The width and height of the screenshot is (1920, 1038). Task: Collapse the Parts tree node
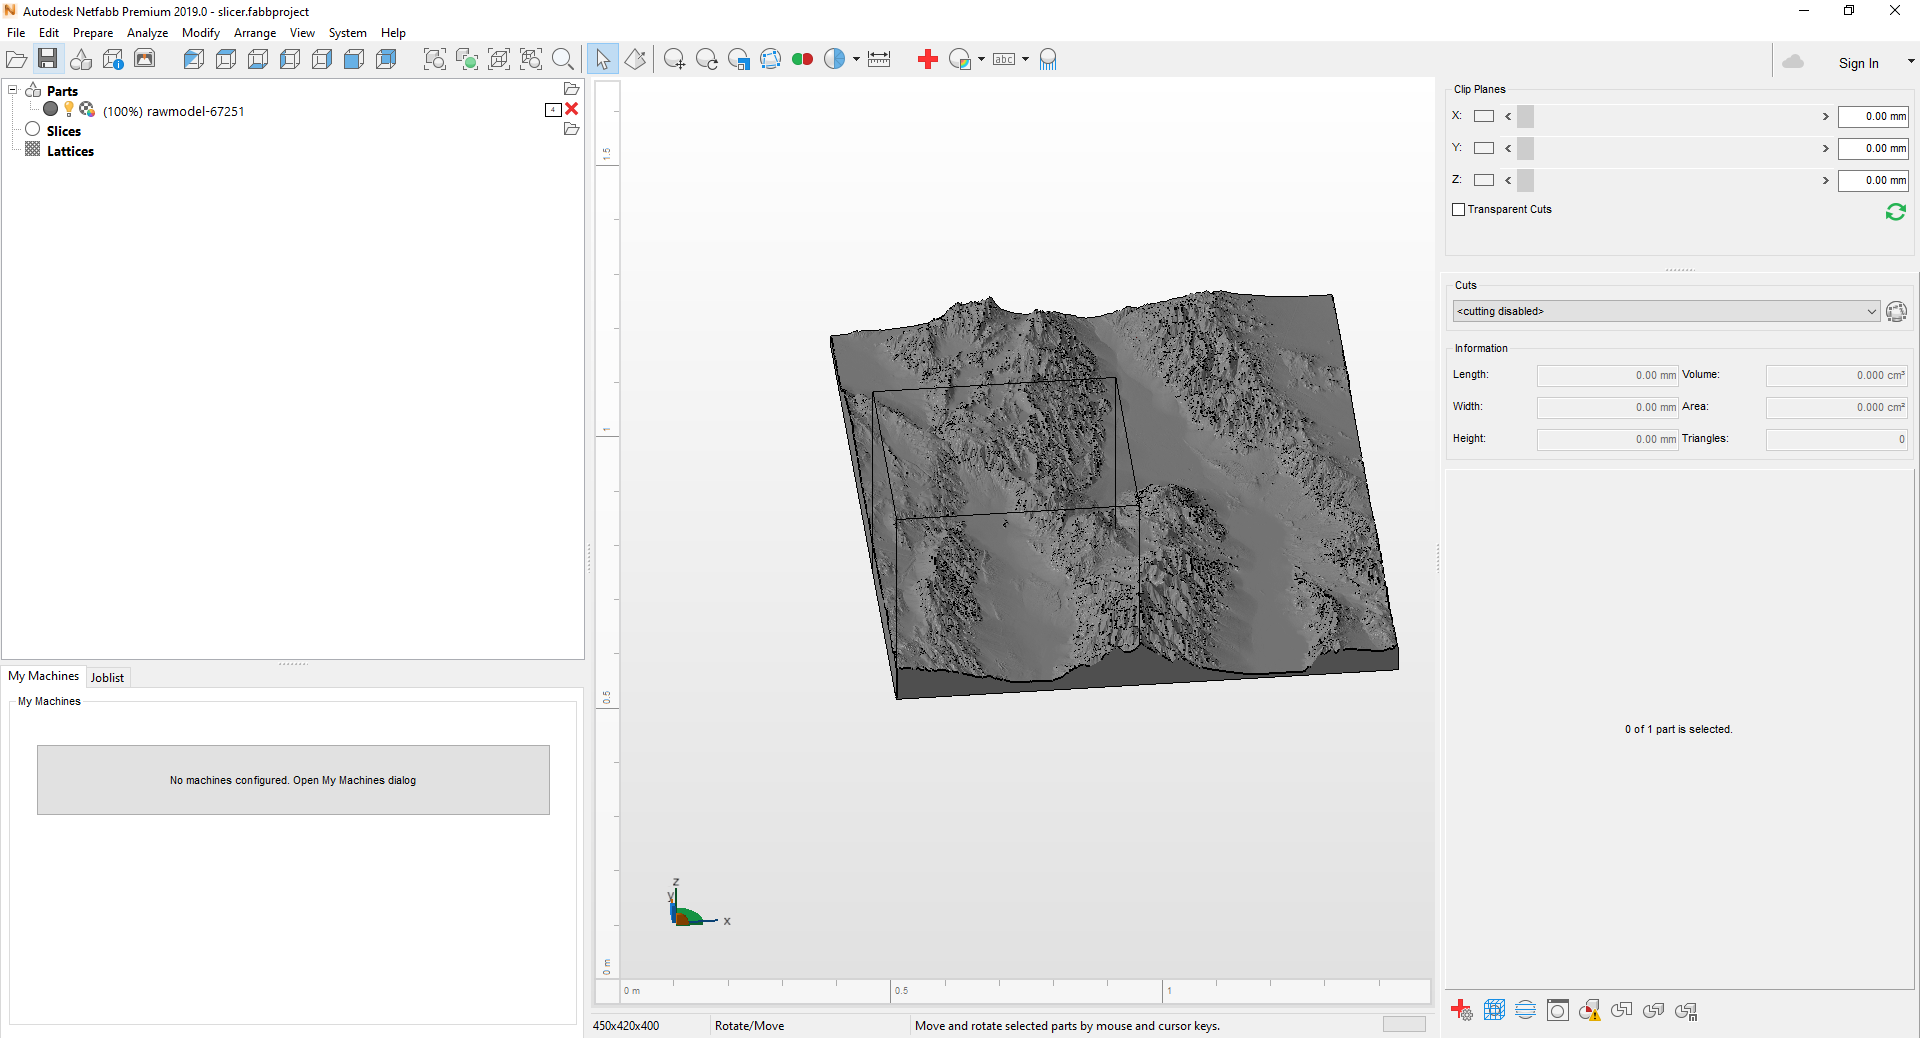click(13, 90)
